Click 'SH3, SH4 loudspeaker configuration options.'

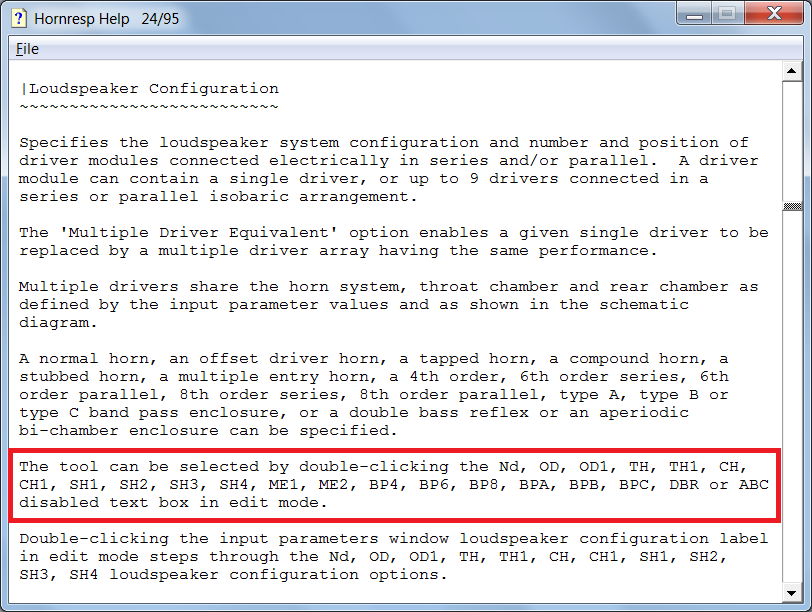coord(233,575)
